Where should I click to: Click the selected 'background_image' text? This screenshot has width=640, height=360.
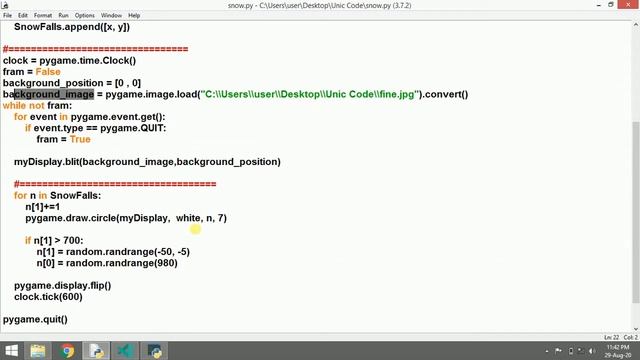[54, 94]
